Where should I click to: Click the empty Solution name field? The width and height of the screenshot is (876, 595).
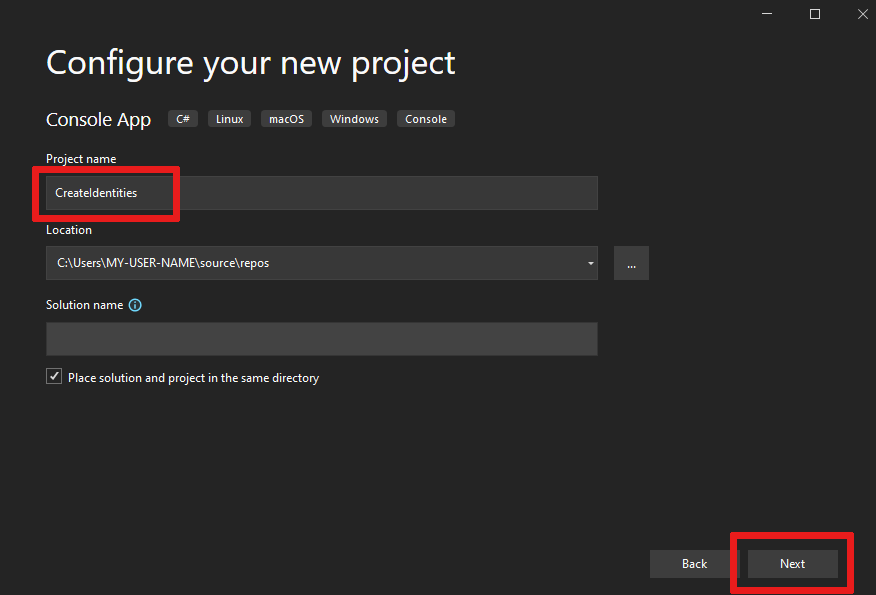pyautogui.click(x=322, y=339)
